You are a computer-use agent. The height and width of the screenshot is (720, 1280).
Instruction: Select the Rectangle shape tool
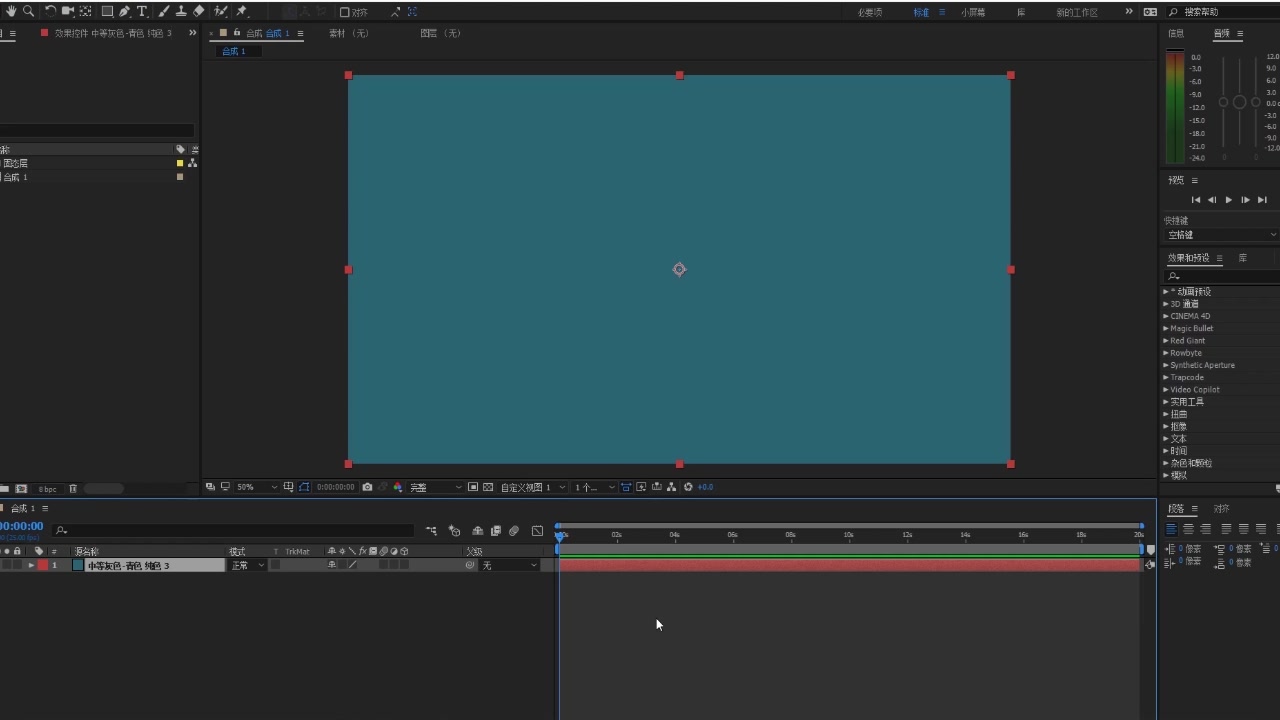(x=107, y=11)
